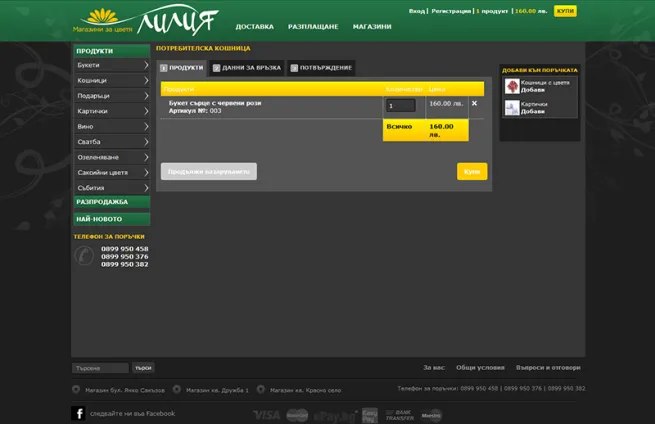This screenshot has width=655, height=424.
Task: Click the MasterCard payment logo
Action: coord(297,415)
